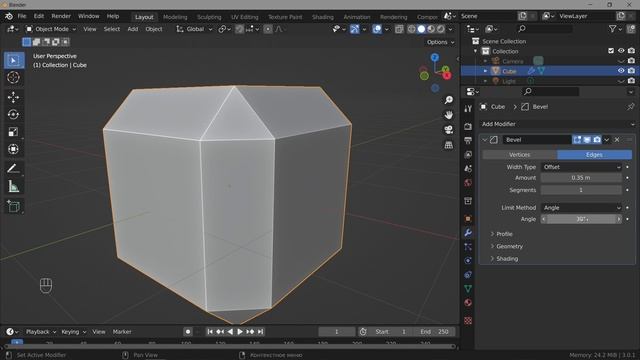
Task: Open the Tool properties tab
Action: point(468,109)
